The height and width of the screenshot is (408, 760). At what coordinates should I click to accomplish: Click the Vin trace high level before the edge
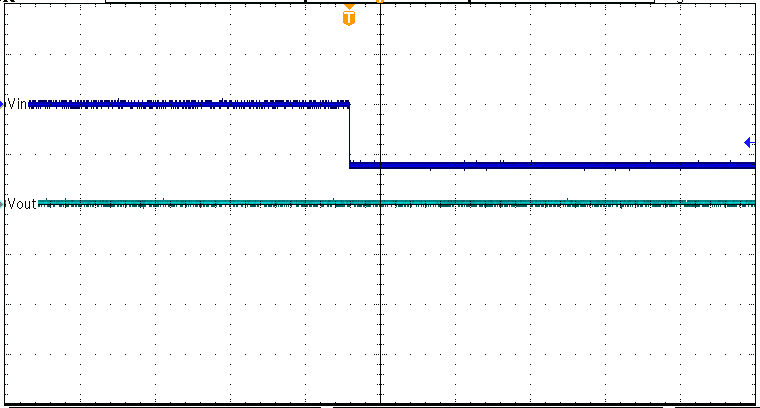point(190,103)
